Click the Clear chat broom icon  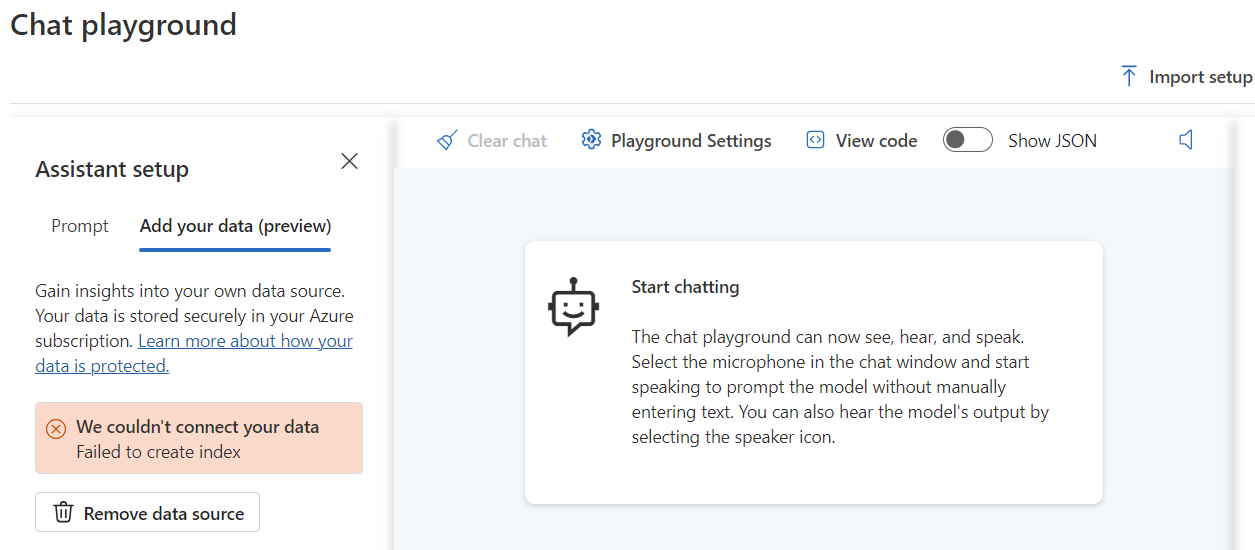pyautogui.click(x=447, y=141)
